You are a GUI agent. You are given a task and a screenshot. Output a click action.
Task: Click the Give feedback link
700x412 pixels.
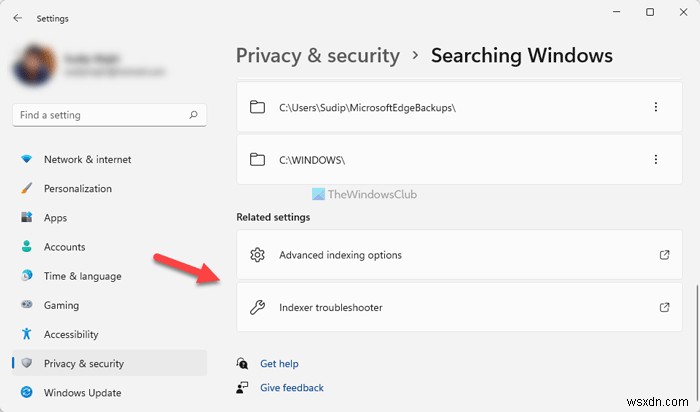tap(291, 388)
